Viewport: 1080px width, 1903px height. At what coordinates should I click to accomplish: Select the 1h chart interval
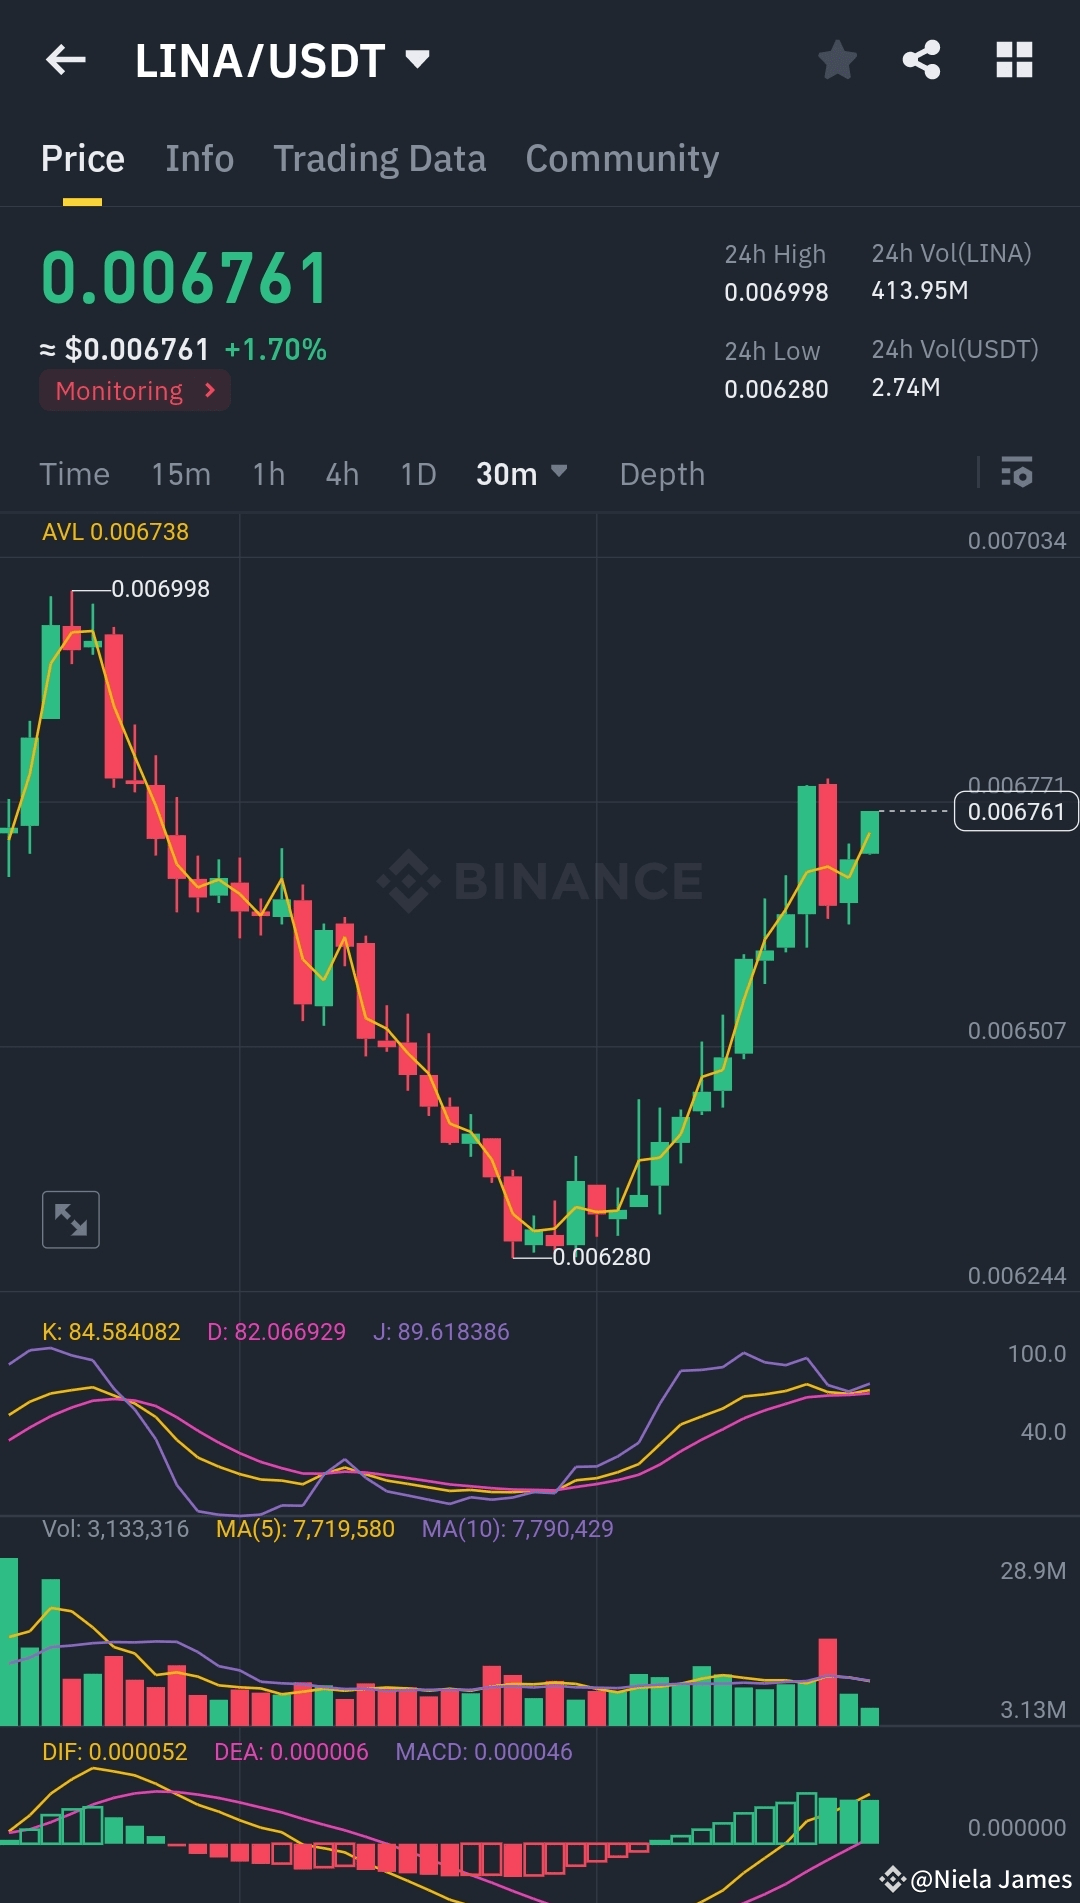(269, 474)
